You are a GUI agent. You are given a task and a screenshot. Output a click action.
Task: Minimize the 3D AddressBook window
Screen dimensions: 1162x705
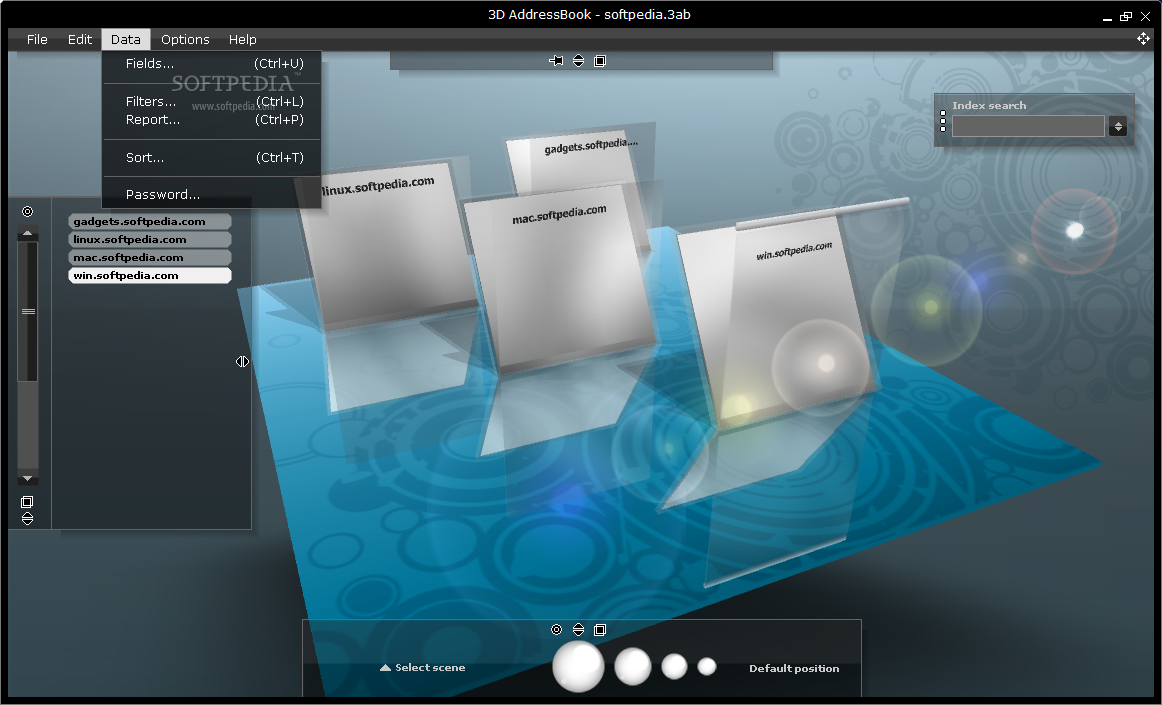click(1107, 17)
